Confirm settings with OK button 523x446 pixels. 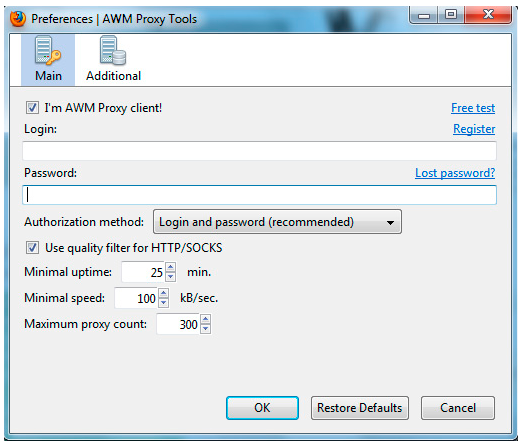pos(262,408)
